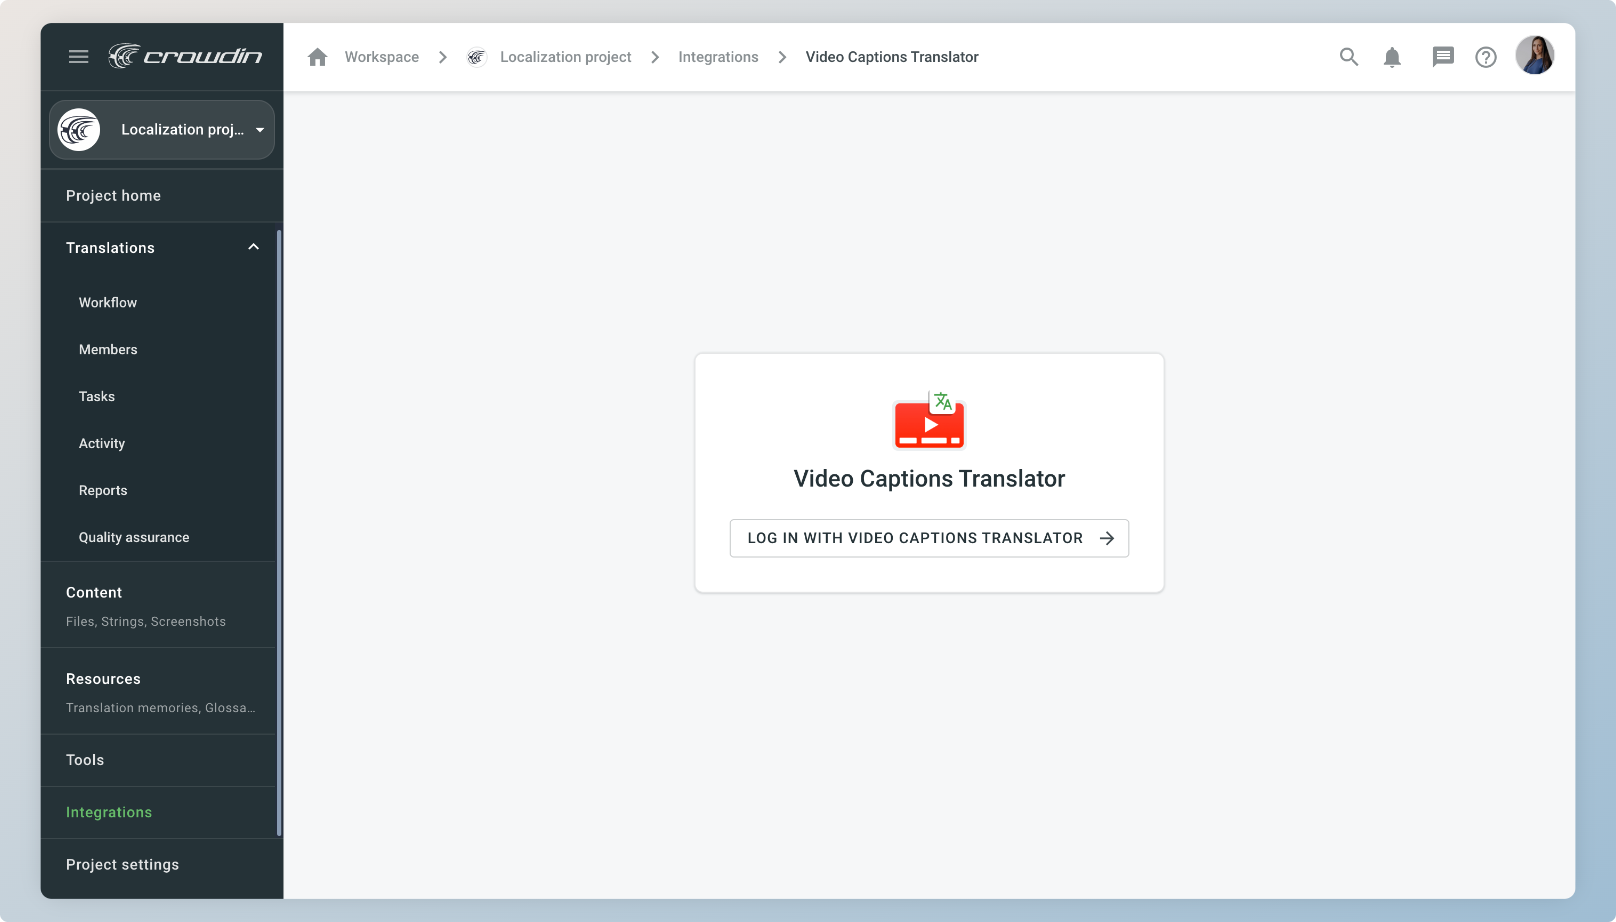Open user profile avatar
Viewport: 1616px width, 922px height.
pos(1535,55)
